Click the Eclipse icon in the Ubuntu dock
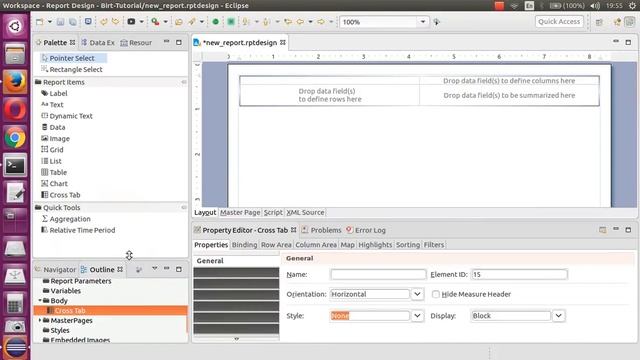640x360 pixels. [x=15, y=347]
